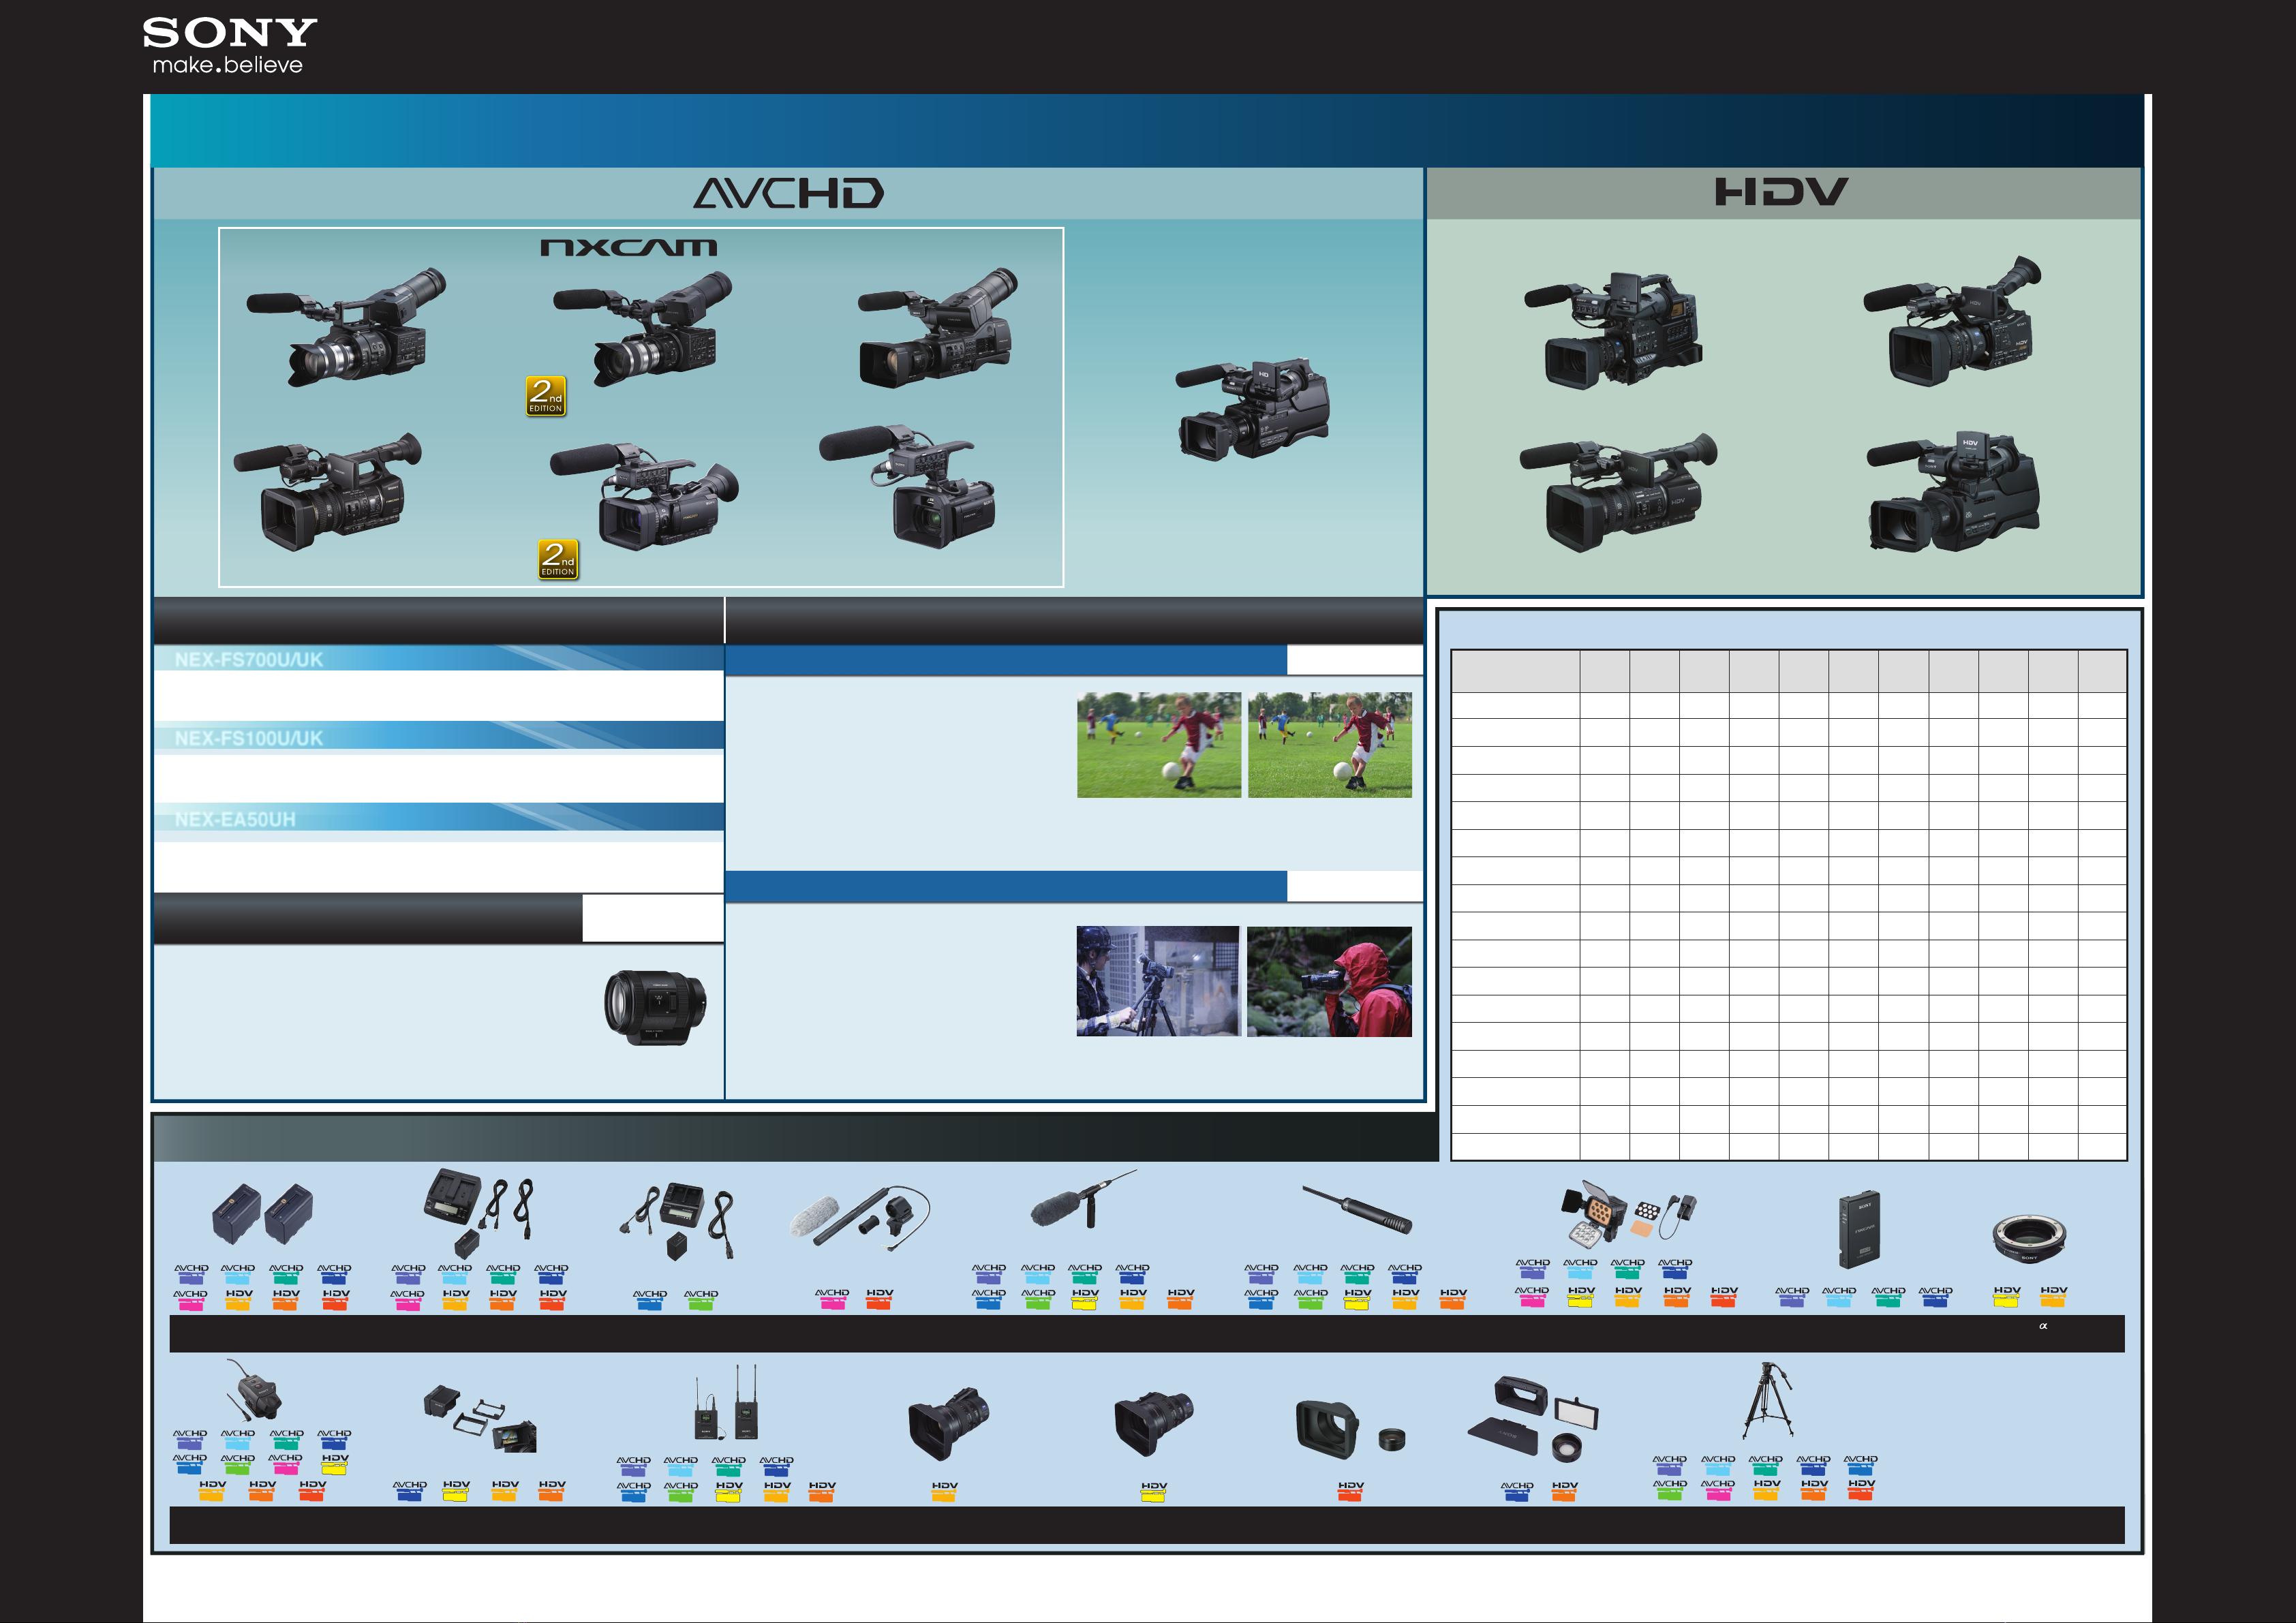Click the second zoom lens accessory icon
This screenshot has height=1623, width=2296.
click(1154, 1424)
